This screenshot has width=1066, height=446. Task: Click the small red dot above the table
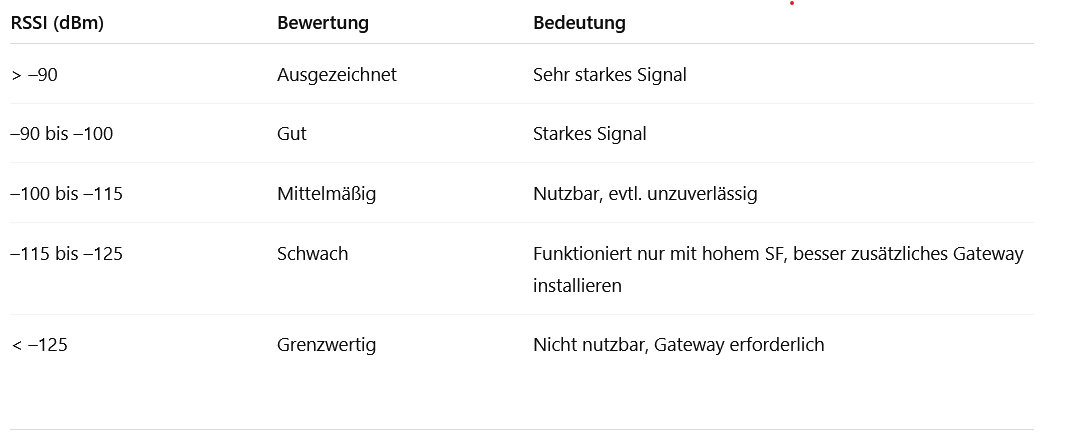[791, 3]
